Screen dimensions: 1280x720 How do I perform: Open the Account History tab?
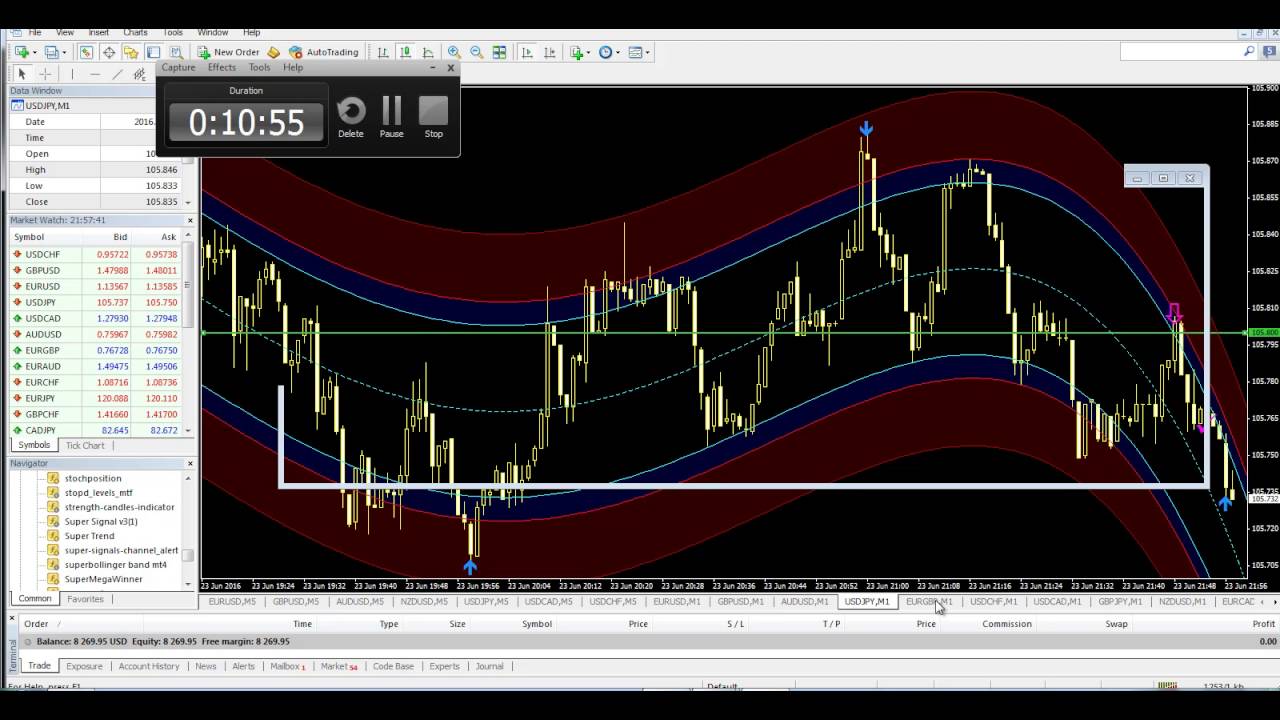[x=149, y=666]
